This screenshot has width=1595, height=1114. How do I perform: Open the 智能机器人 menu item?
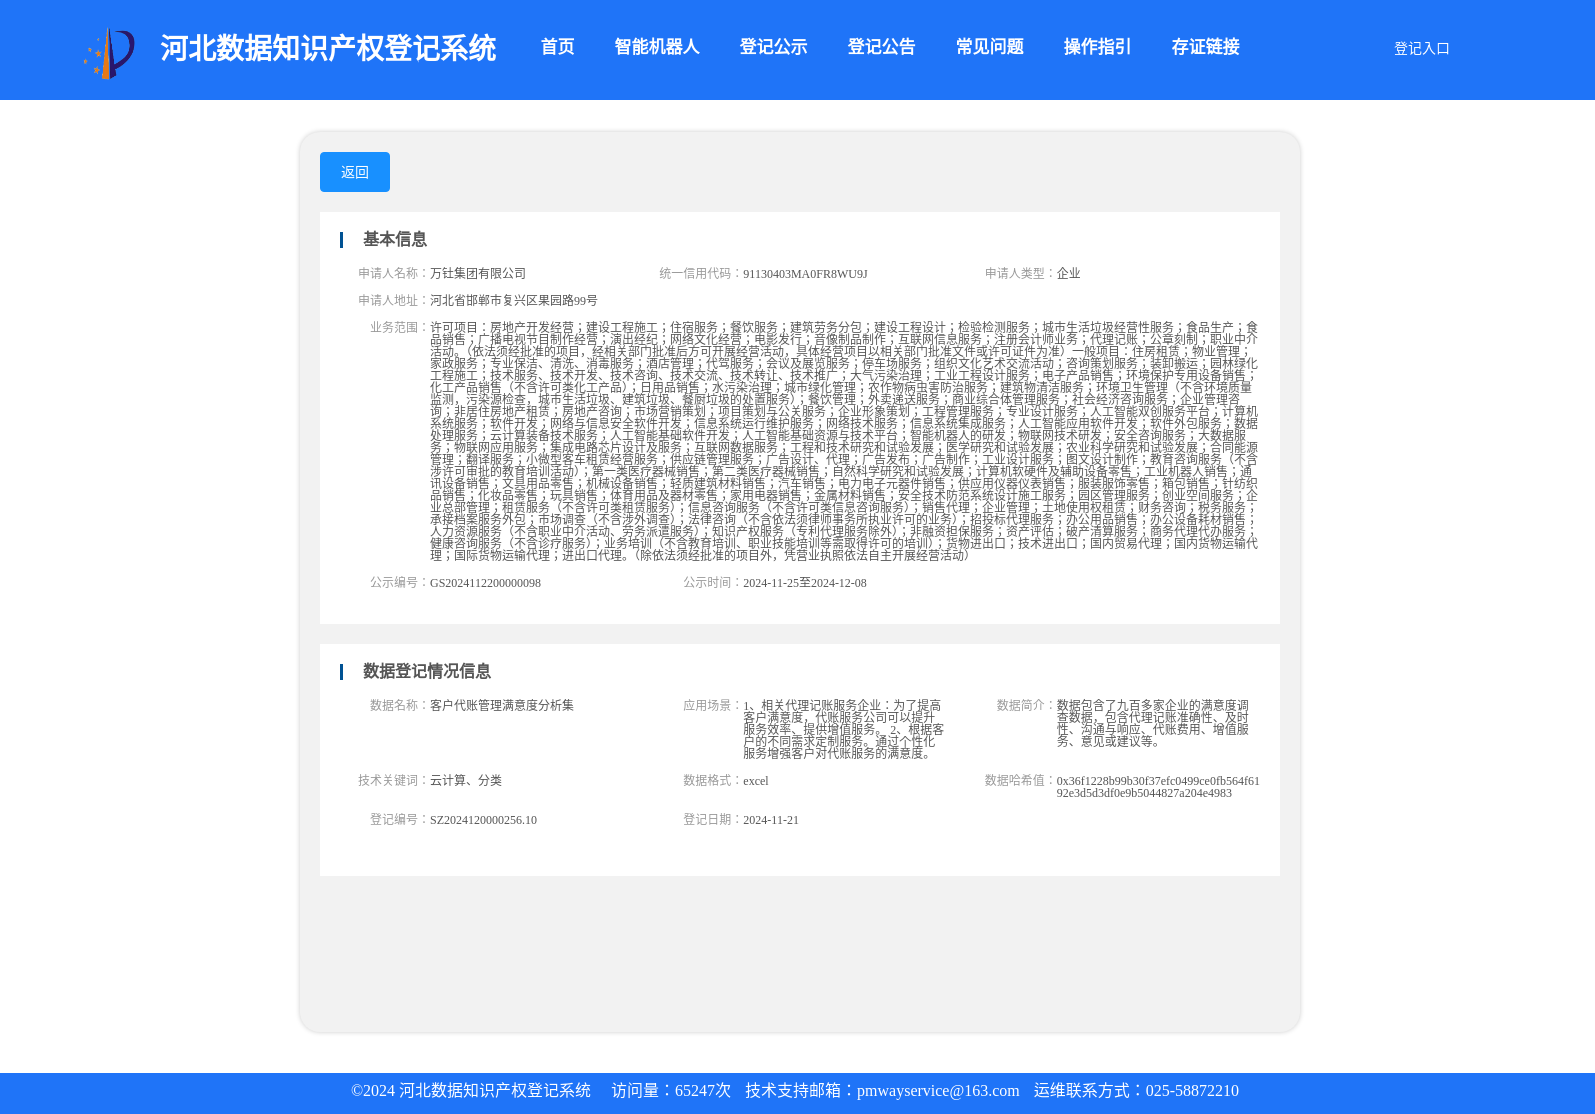click(657, 47)
